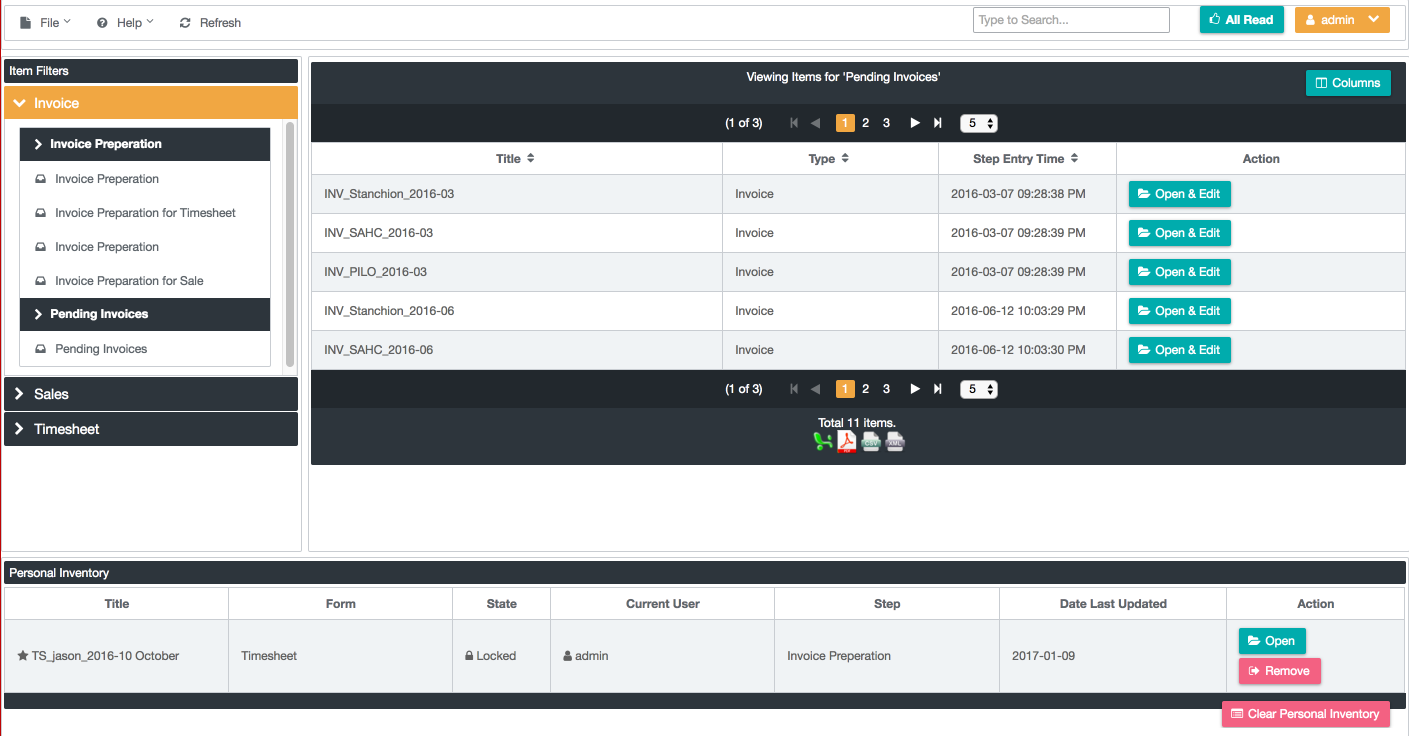
Task: Open & Edit INV_SAHC_2016-03
Action: click(x=1180, y=233)
